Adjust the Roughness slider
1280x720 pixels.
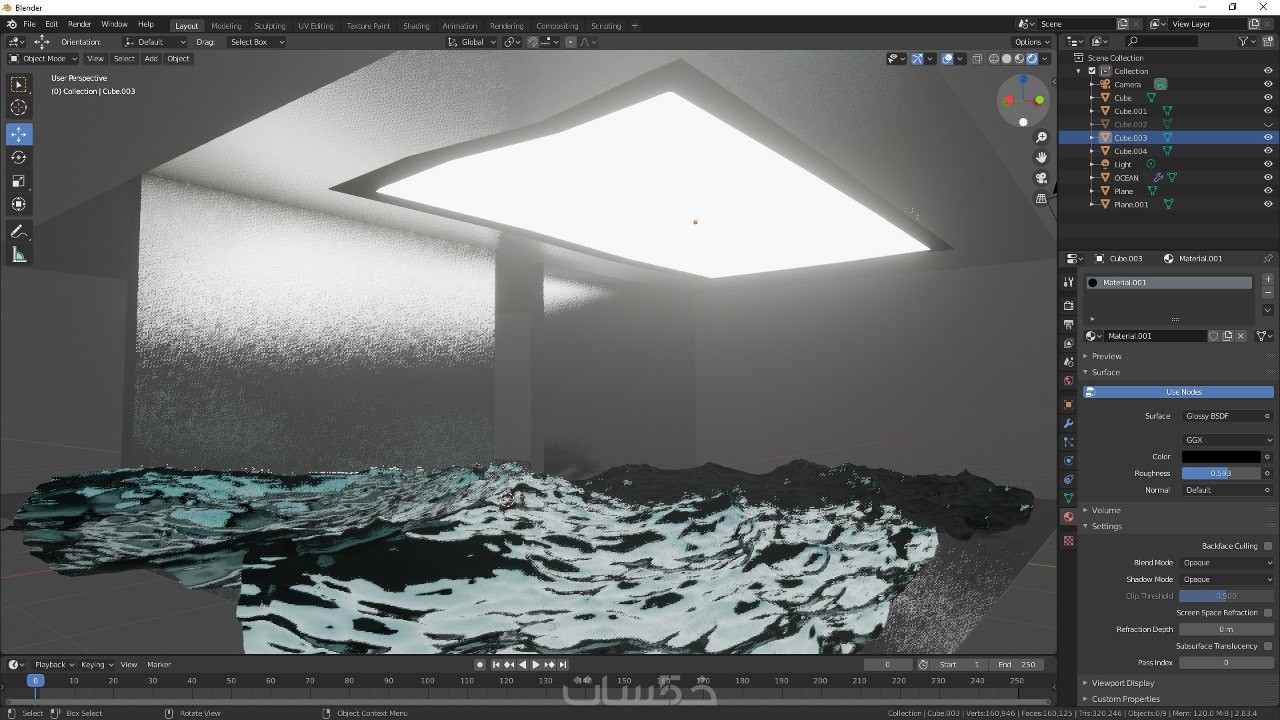coord(1221,473)
